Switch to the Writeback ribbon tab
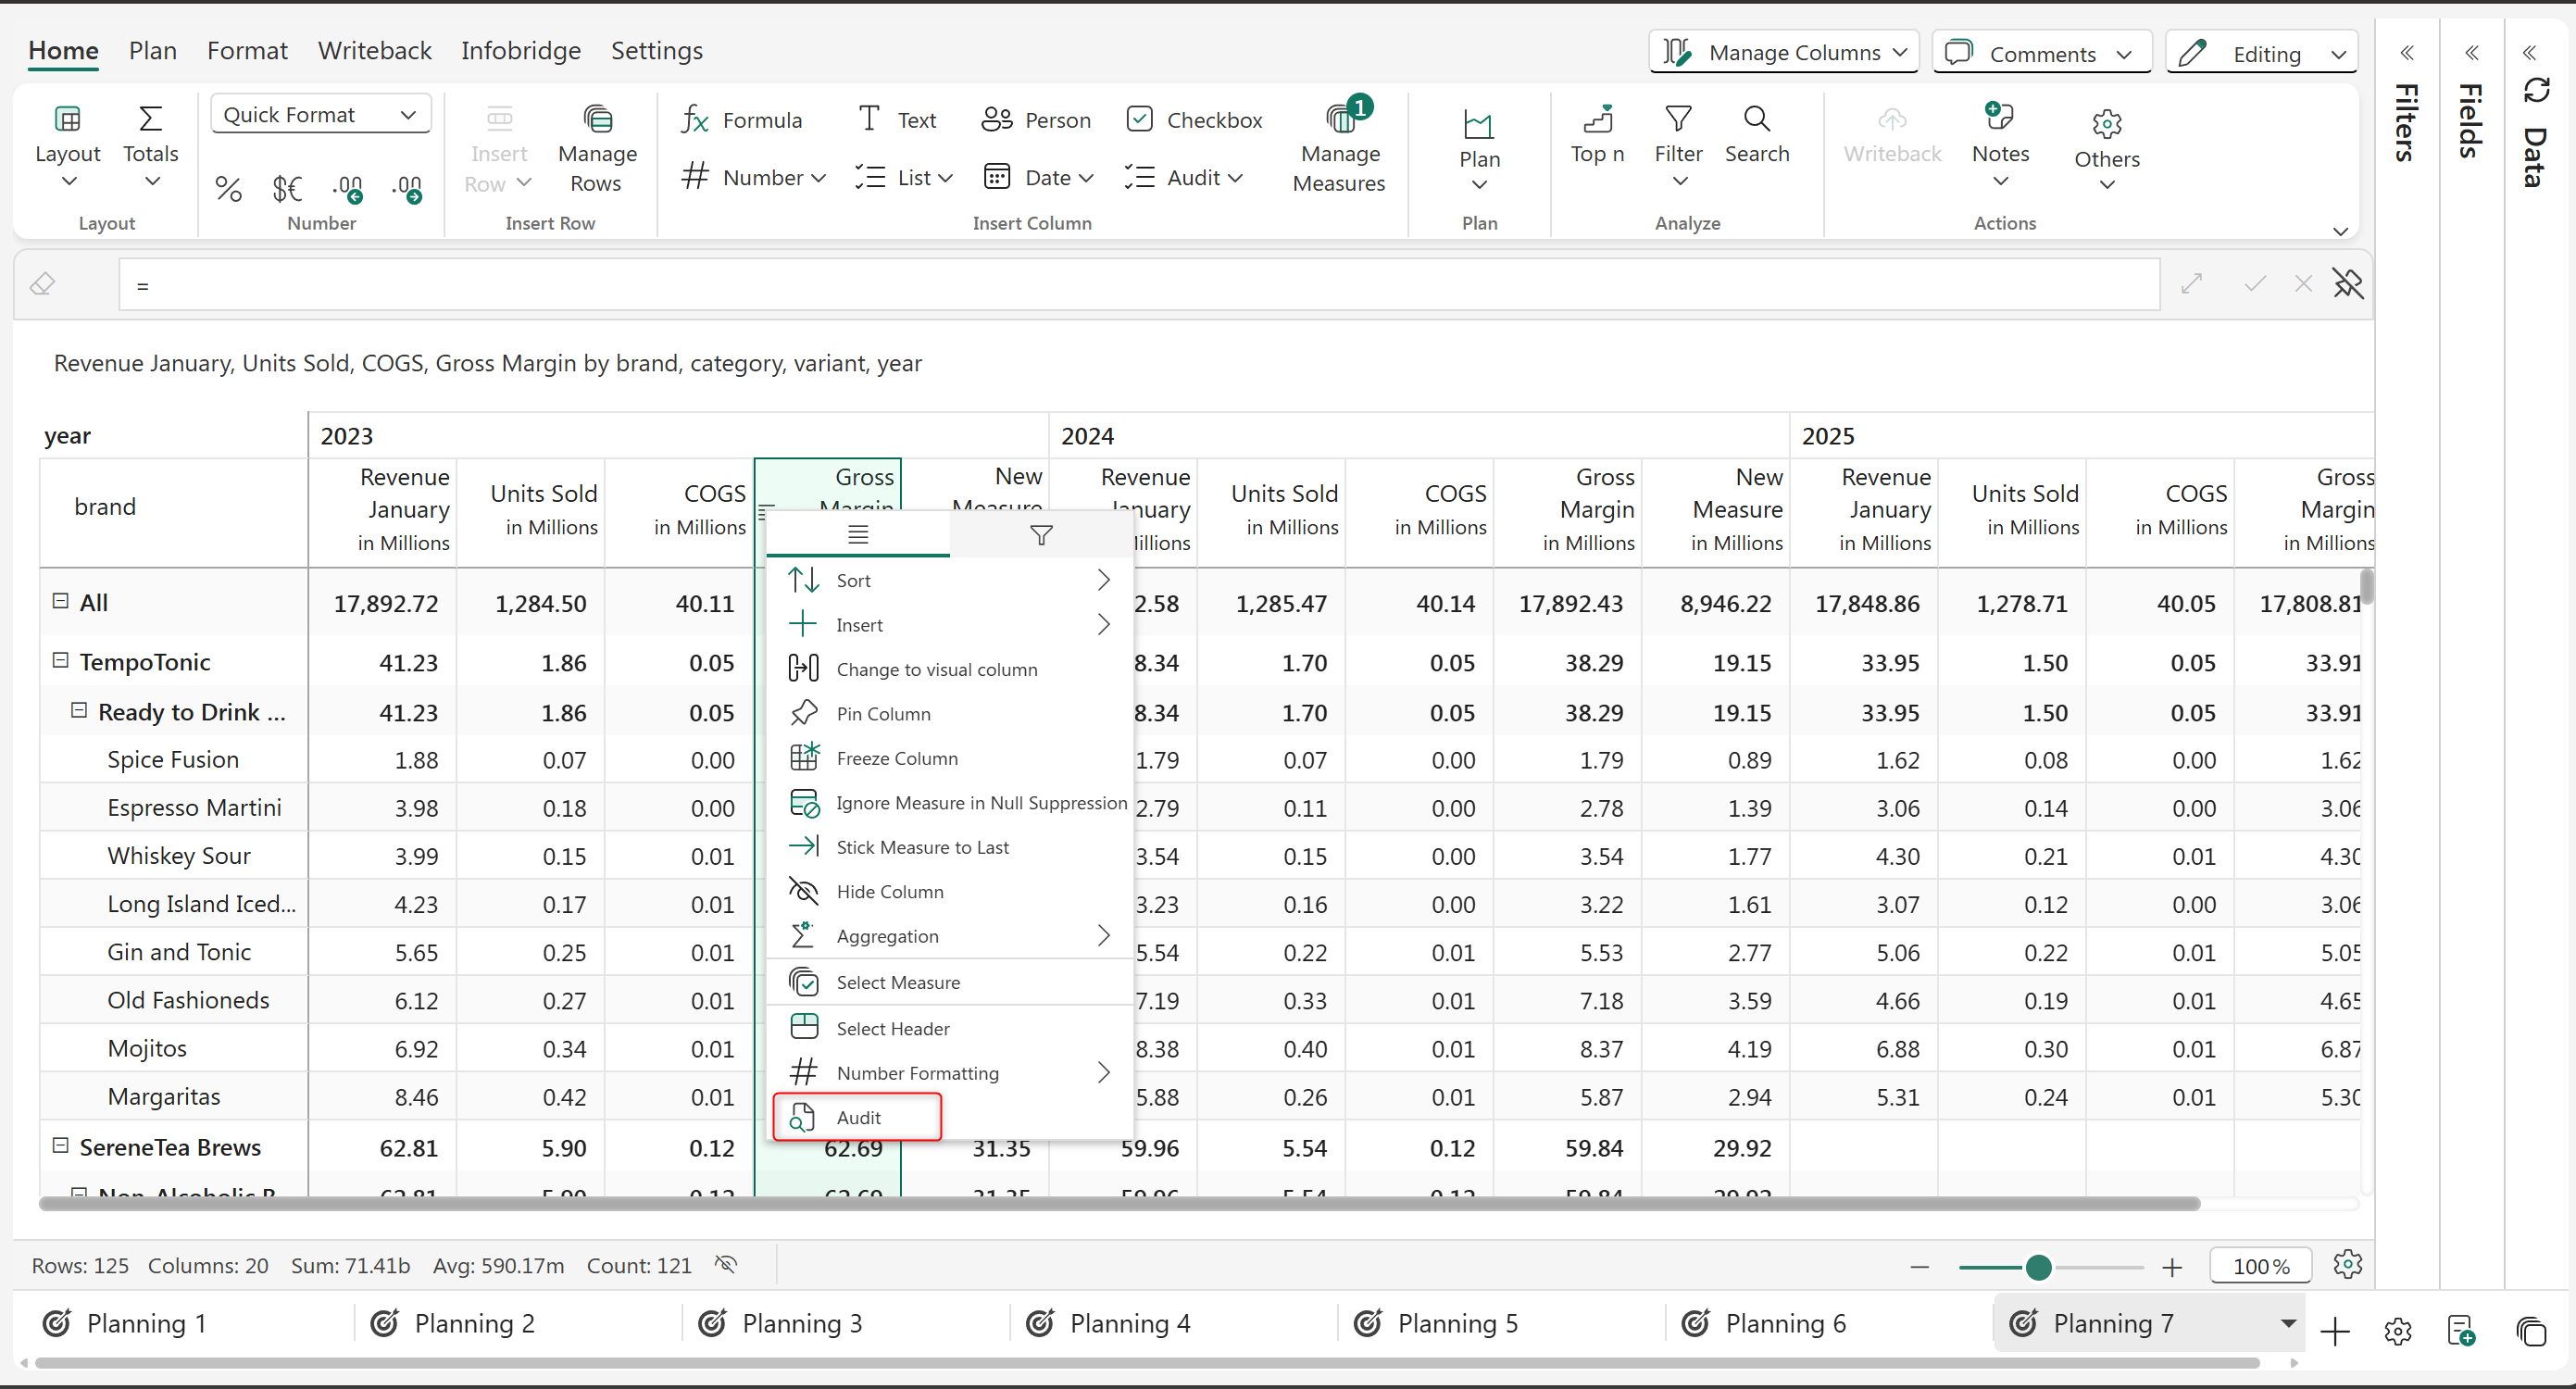 point(374,51)
